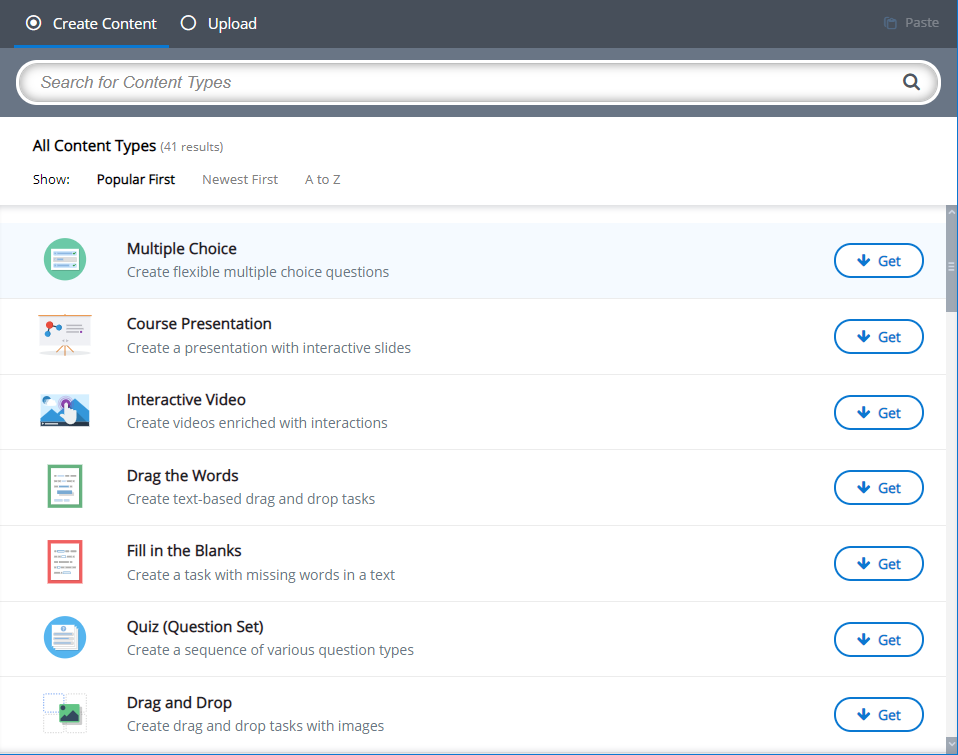Viewport: 958px width, 755px height.
Task: Sort content types by Newest First
Action: tap(240, 180)
